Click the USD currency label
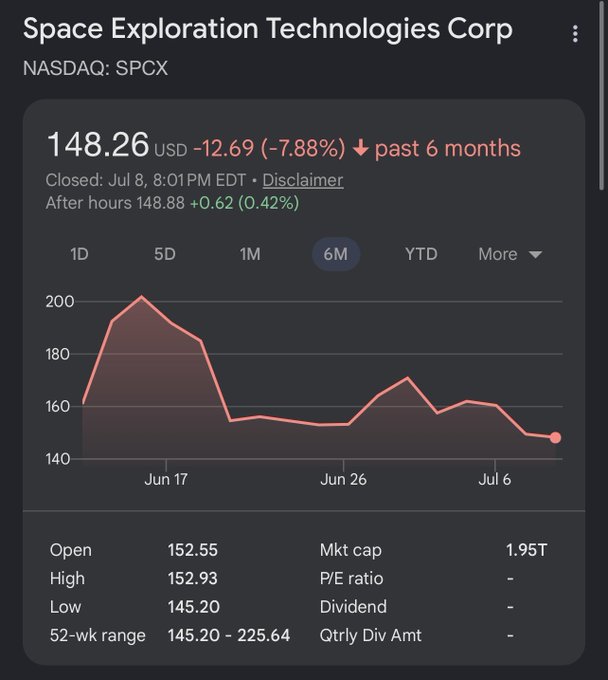608x680 pixels. 171,150
